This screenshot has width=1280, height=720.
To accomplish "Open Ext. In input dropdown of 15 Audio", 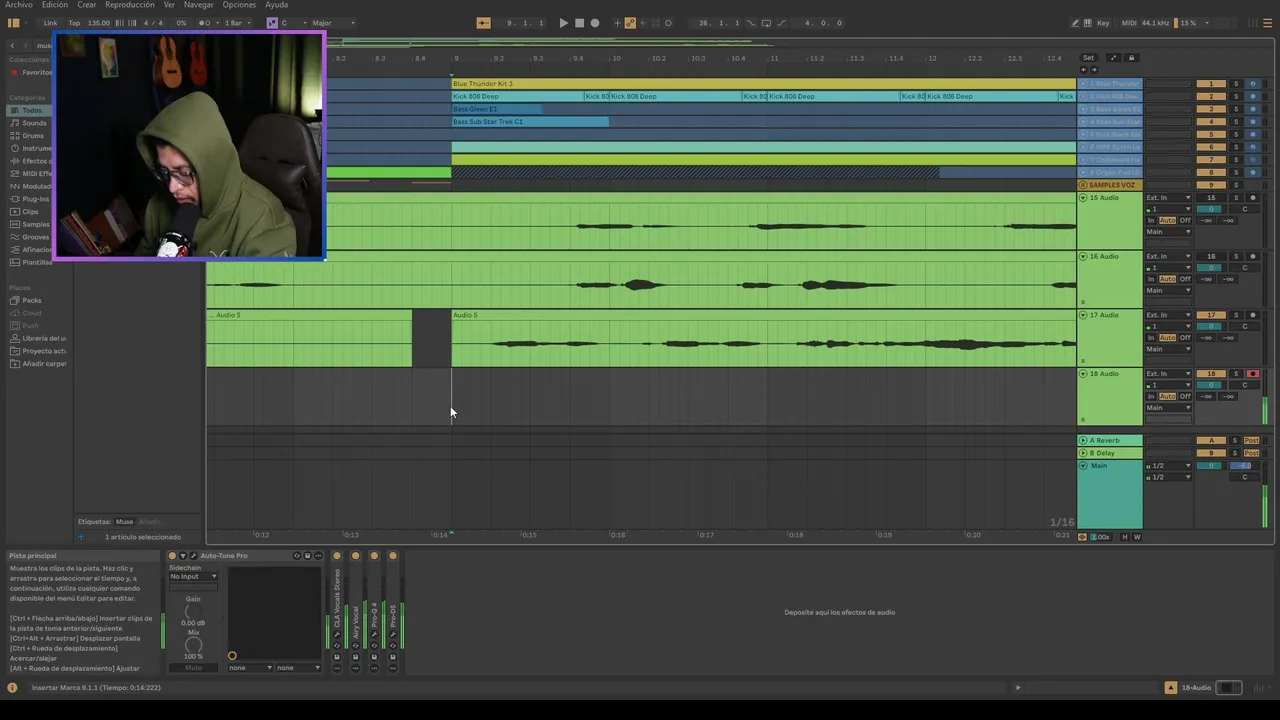I will 1168,198.
